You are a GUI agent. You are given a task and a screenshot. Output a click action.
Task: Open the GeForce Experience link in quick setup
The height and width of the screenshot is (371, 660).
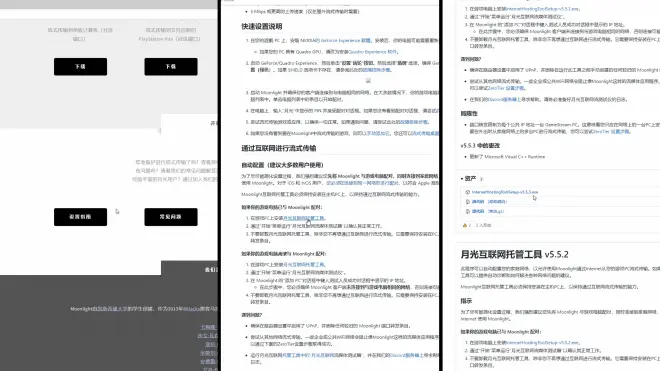[x=345, y=41]
